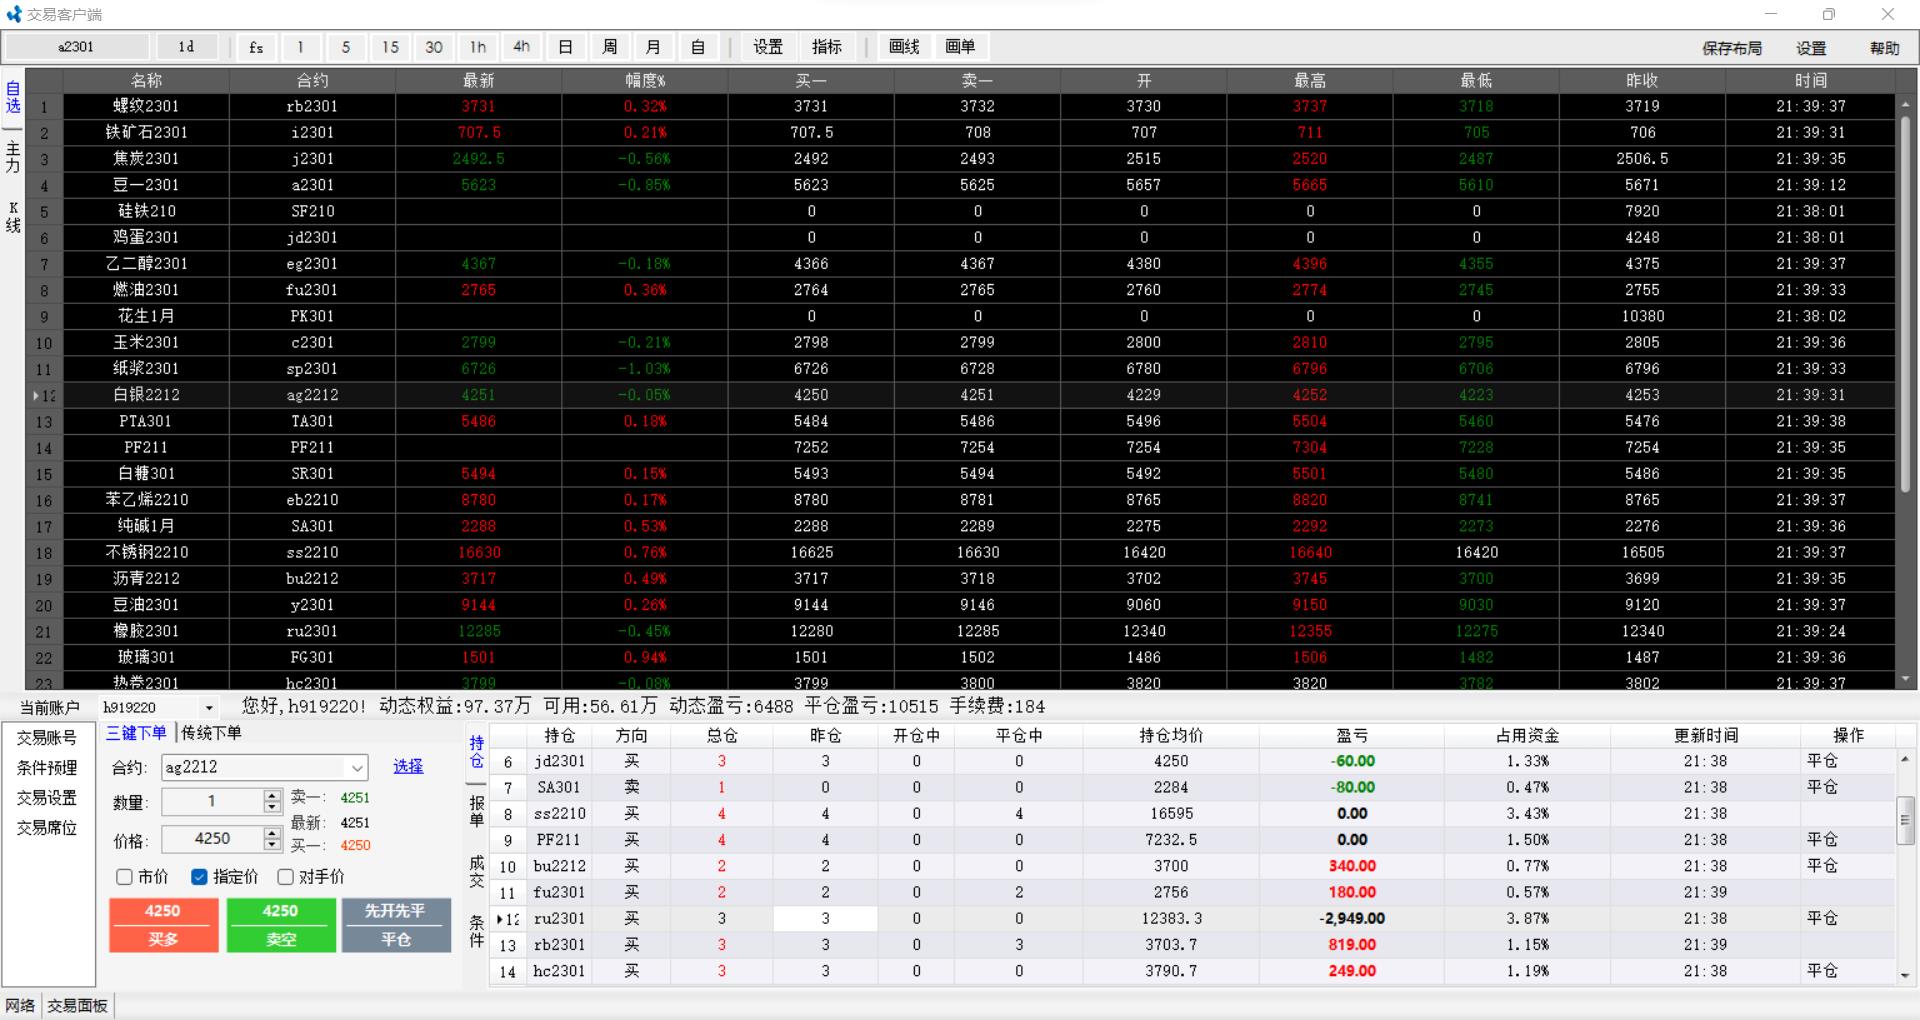Open 条件预埋 in the left menu
The image size is (1920, 1020).
[x=47, y=768]
